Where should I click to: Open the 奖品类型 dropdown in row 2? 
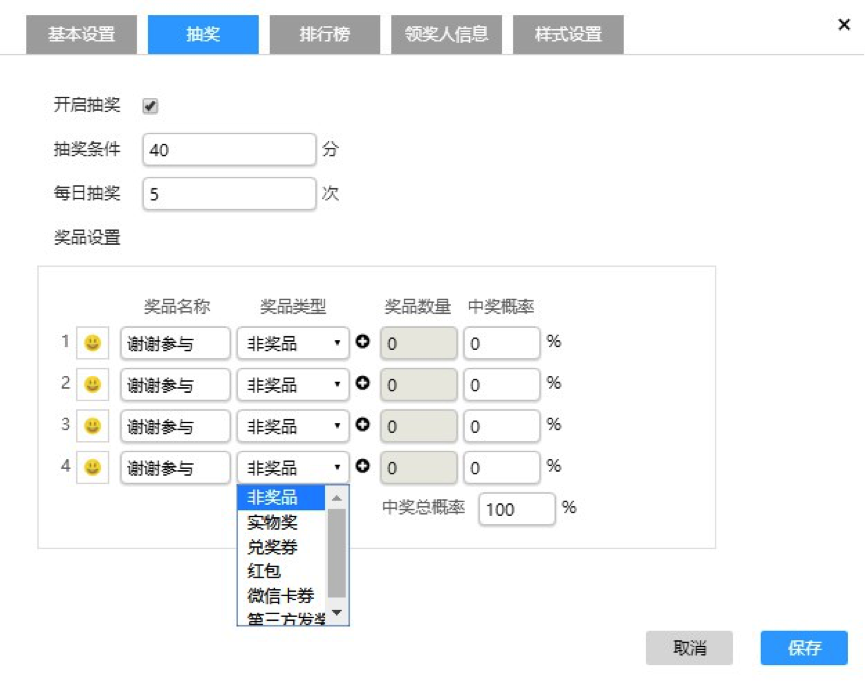point(293,385)
